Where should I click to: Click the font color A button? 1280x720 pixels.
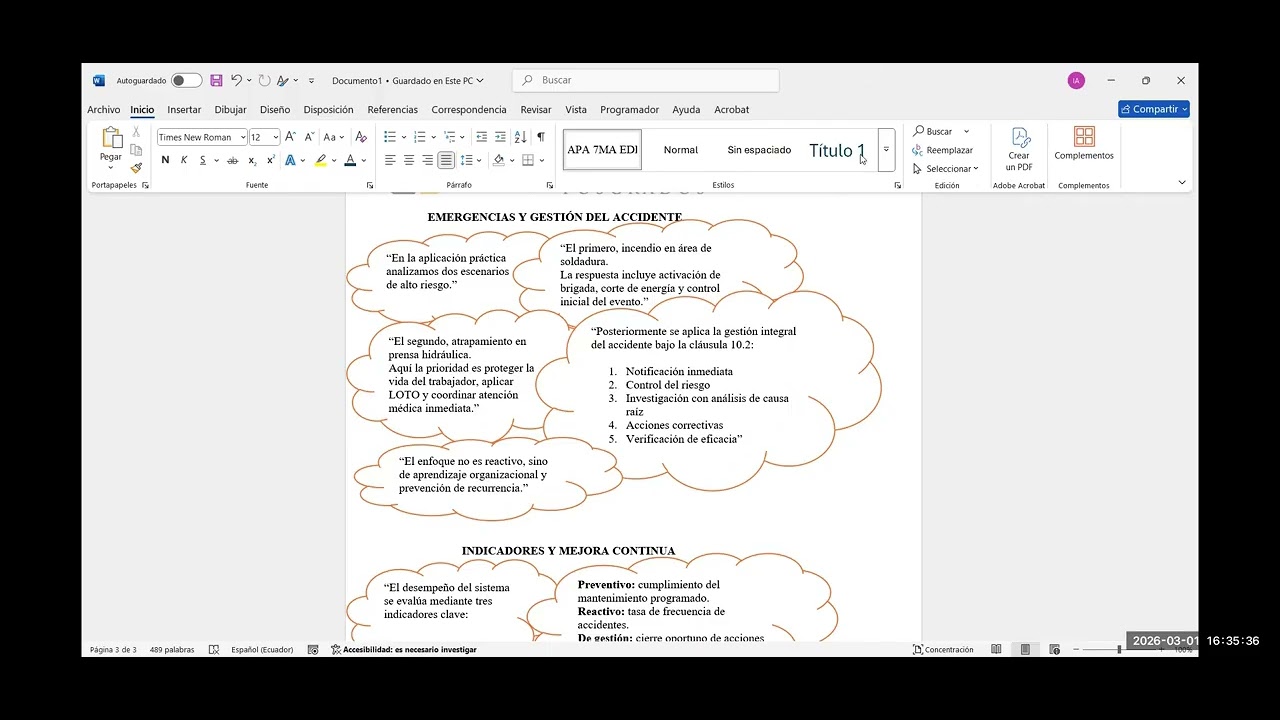[350, 160]
